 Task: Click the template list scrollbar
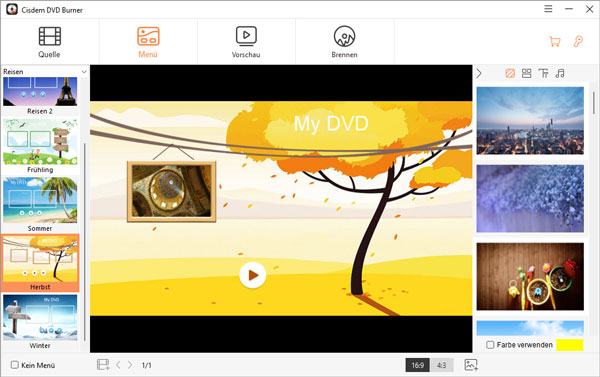84,241
